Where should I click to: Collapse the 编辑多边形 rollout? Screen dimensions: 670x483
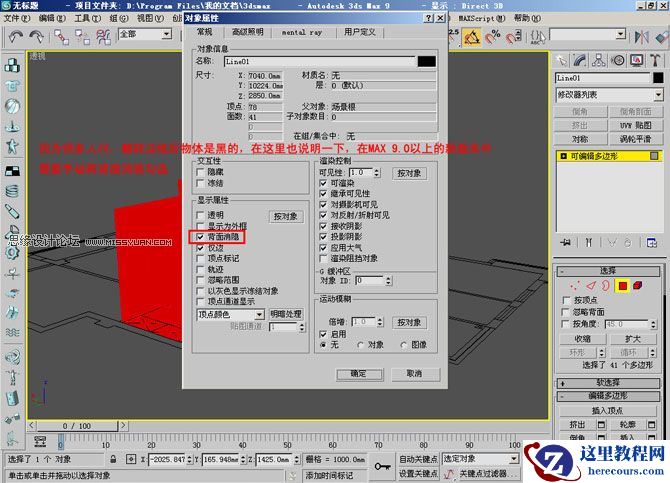[608, 396]
